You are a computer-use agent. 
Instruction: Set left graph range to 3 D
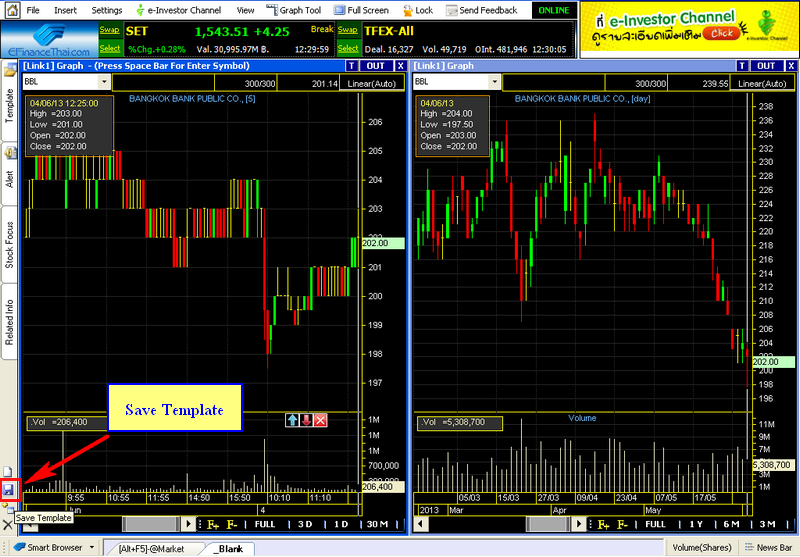(305, 524)
